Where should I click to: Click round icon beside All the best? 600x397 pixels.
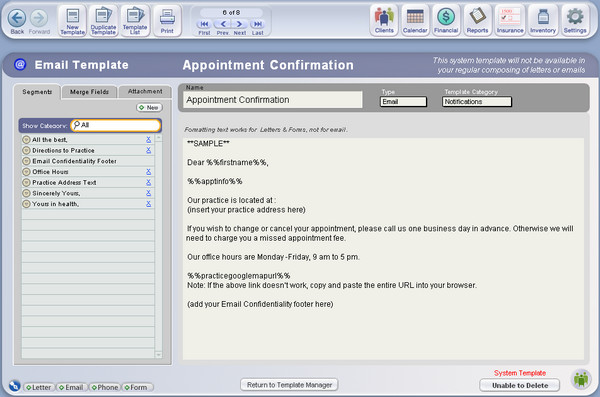point(26,140)
